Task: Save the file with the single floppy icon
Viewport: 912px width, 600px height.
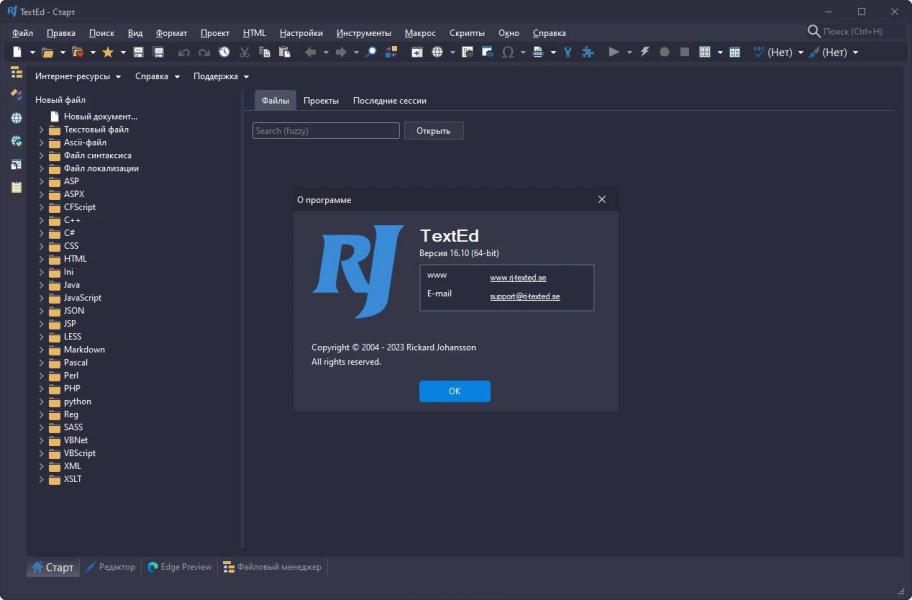Action: 138,52
